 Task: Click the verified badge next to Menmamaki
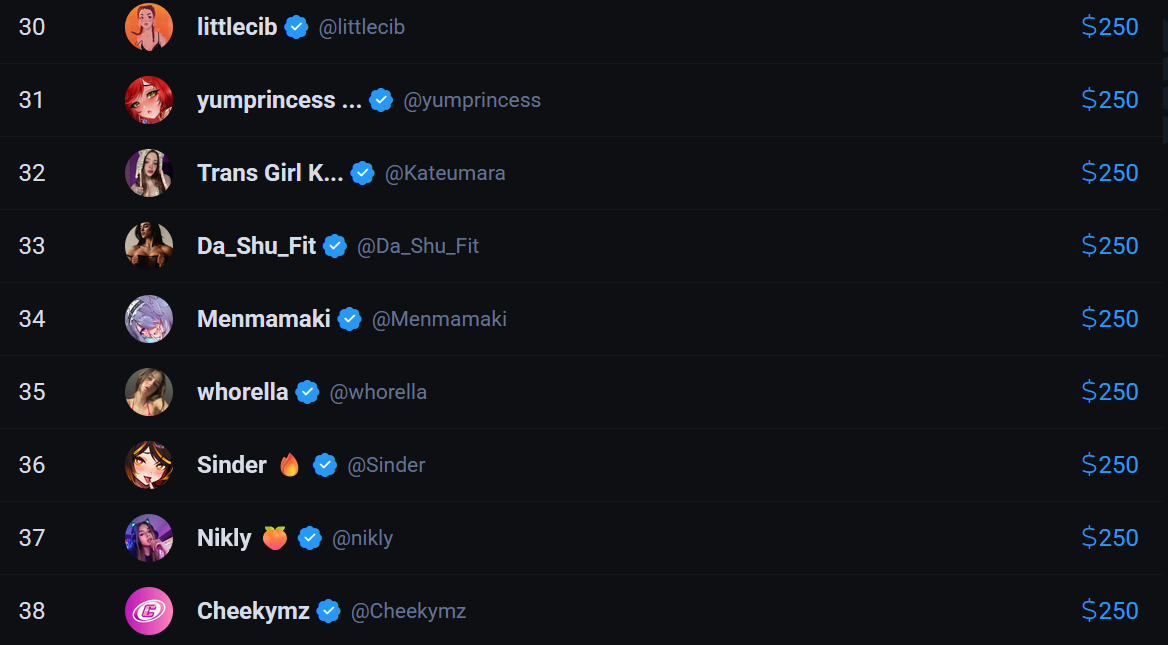pos(349,319)
